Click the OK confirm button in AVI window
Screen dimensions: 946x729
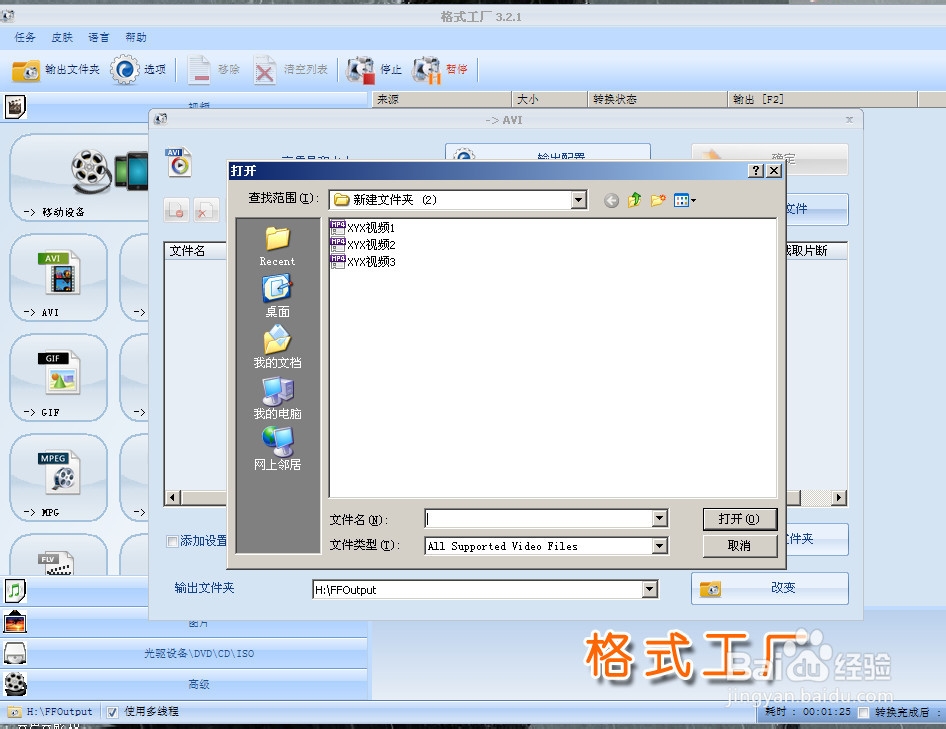click(x=770, y=159)
